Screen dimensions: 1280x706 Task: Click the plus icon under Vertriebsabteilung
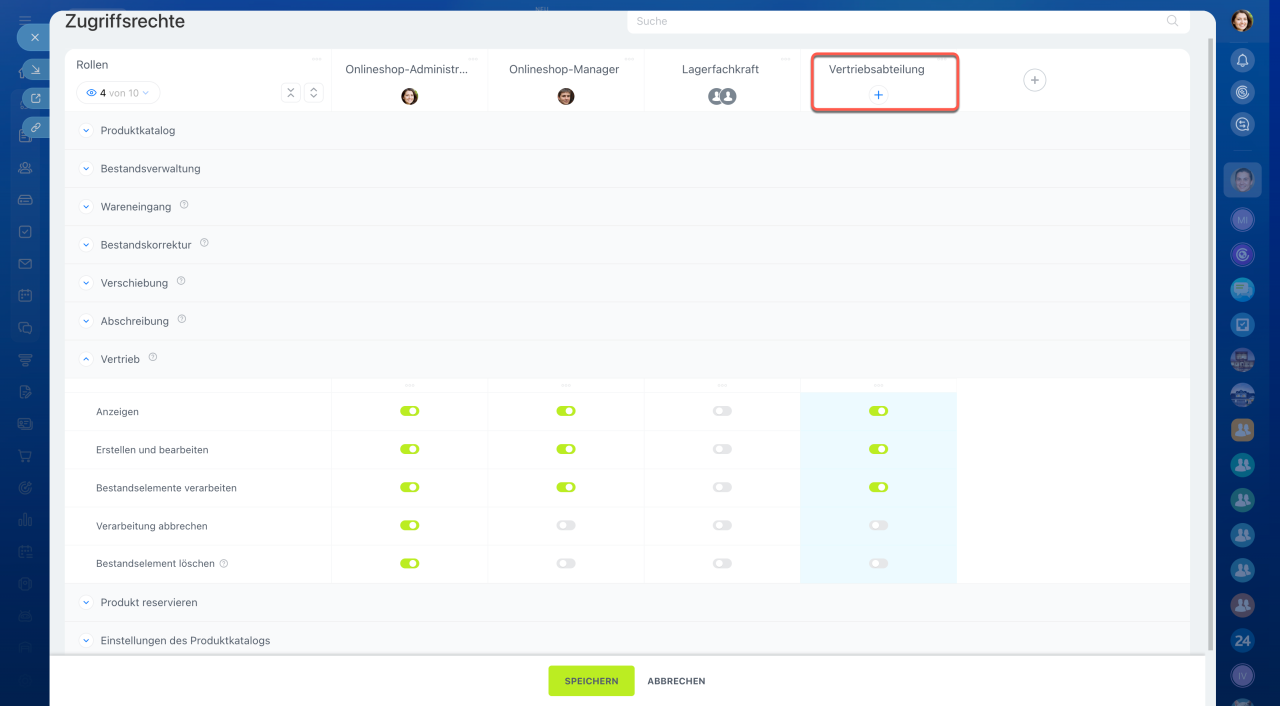coord(878,95)
